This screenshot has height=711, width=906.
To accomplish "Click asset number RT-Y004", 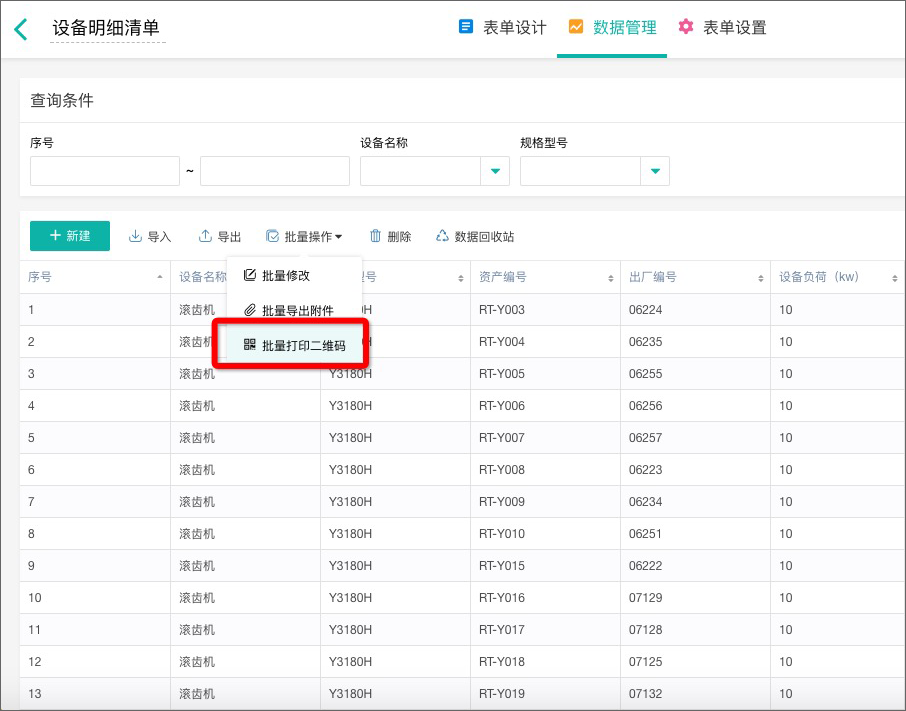I will (x=502, y=341).
